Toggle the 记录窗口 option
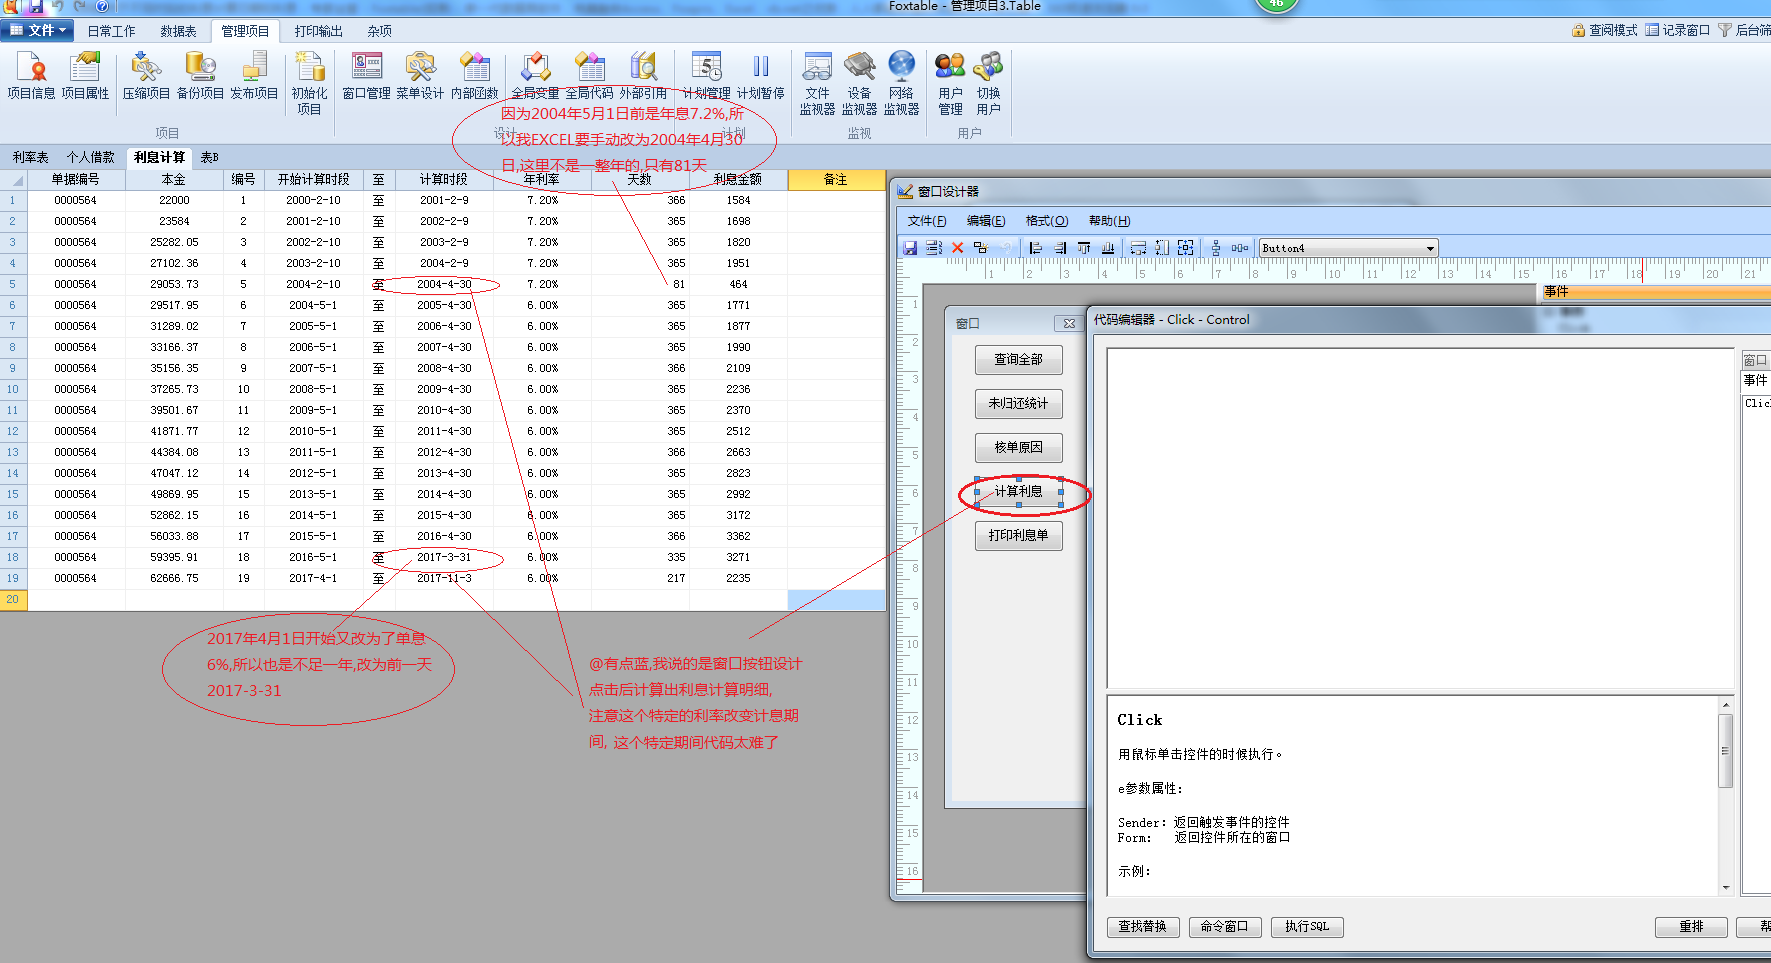Image resolution: width=1771 pixels, height=963 pixels. pos(1678,30)
